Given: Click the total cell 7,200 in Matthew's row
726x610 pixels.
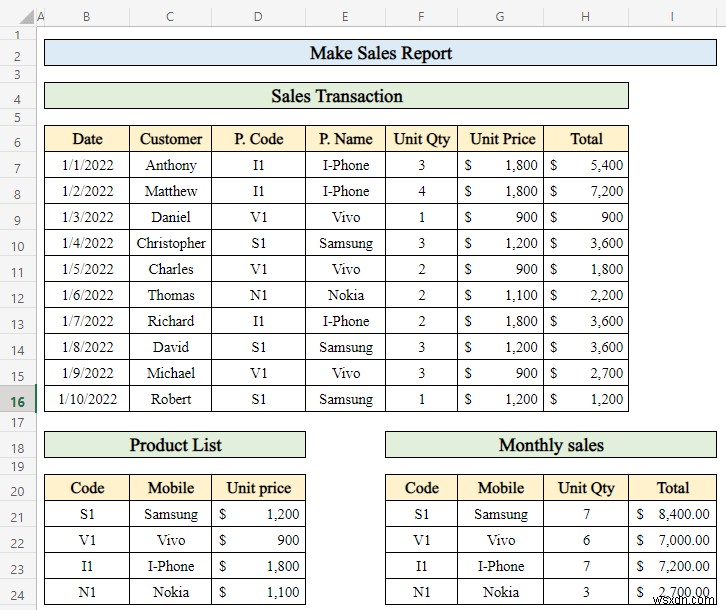Looking at the screenshot, I should (586, 191).
